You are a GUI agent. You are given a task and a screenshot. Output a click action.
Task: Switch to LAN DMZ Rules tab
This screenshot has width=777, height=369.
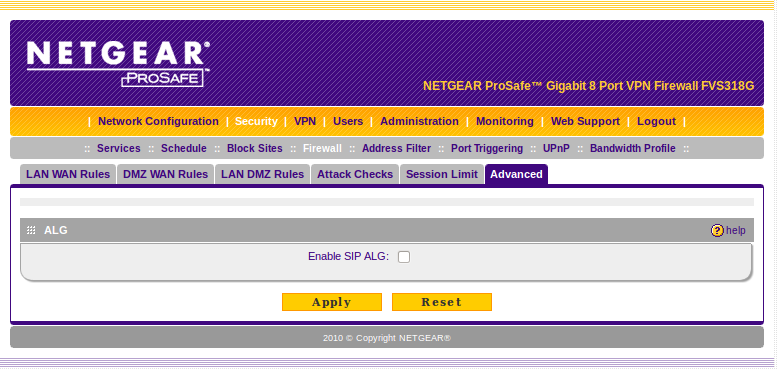(x=262, y=174)
